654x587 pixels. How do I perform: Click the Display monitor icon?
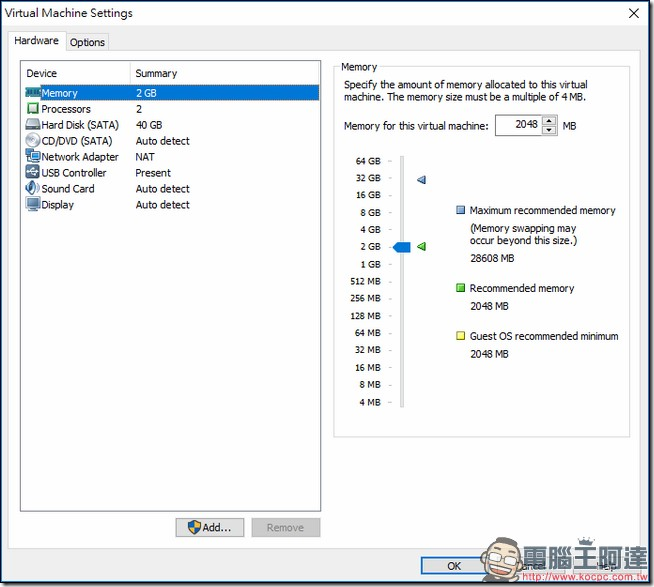click(33, 204)
